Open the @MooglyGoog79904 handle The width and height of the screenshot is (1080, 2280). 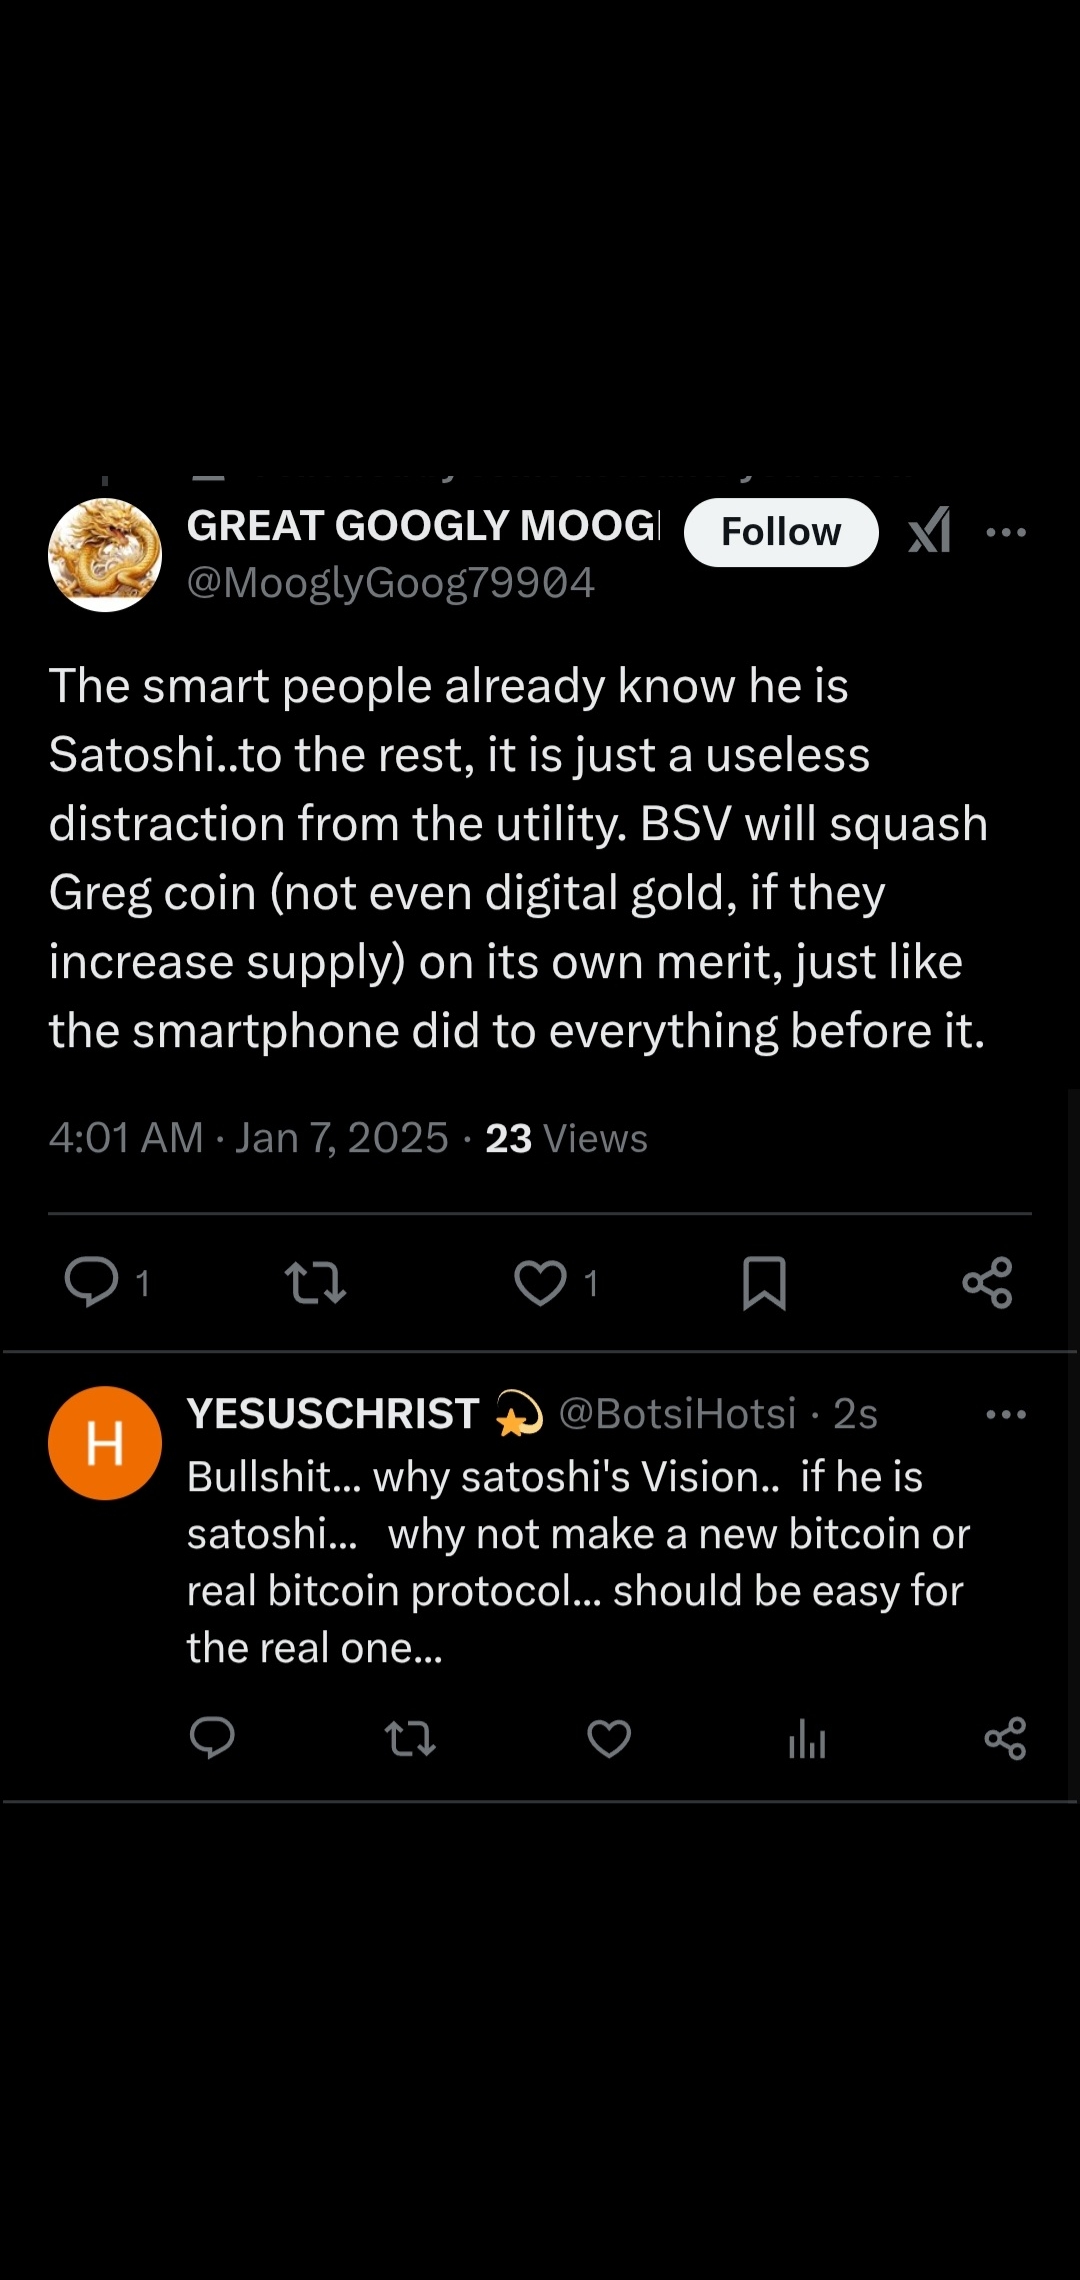point(391,583)
